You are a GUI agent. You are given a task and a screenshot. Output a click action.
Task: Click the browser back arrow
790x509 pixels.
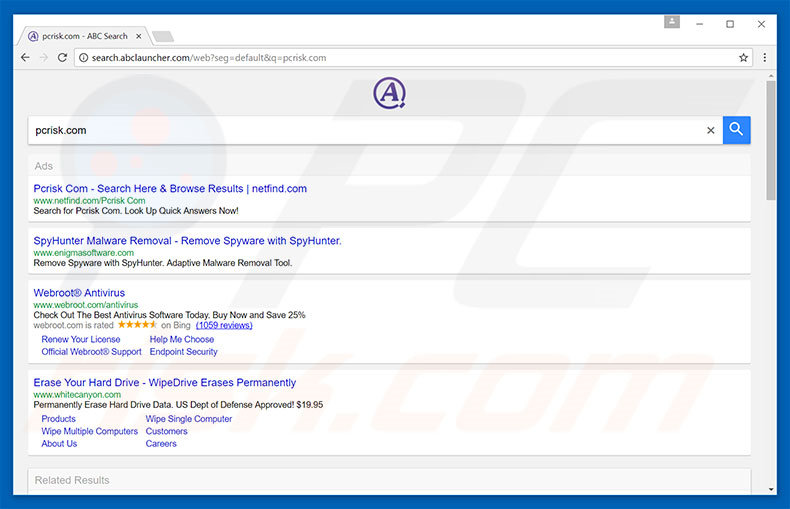click(x=25, y=57)
